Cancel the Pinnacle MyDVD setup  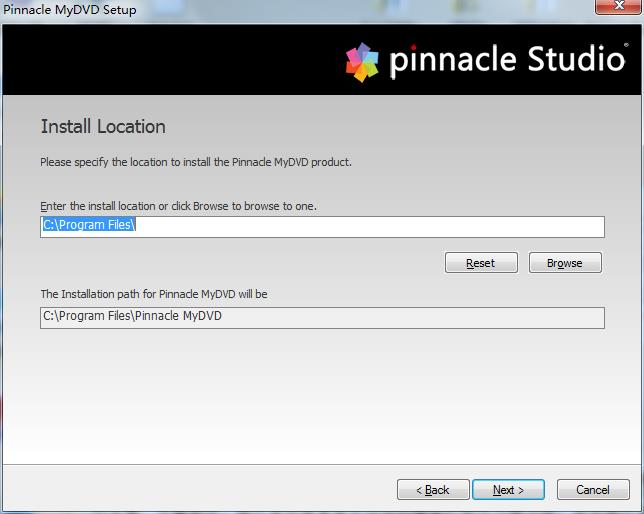coord(593,489)
